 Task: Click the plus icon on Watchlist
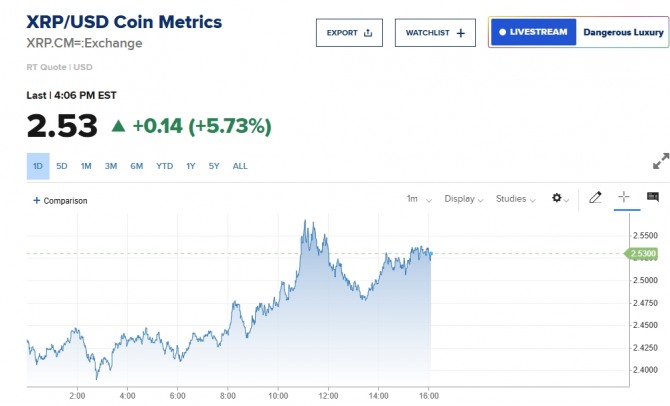pyautogui.click(x=460, y=33)
